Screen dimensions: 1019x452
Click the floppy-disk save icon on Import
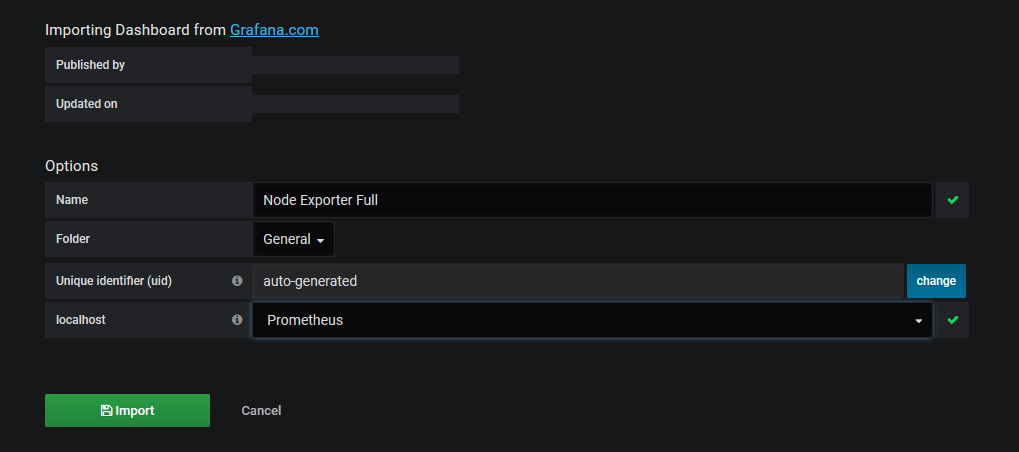pyautogui.click(x=107, y=410)
